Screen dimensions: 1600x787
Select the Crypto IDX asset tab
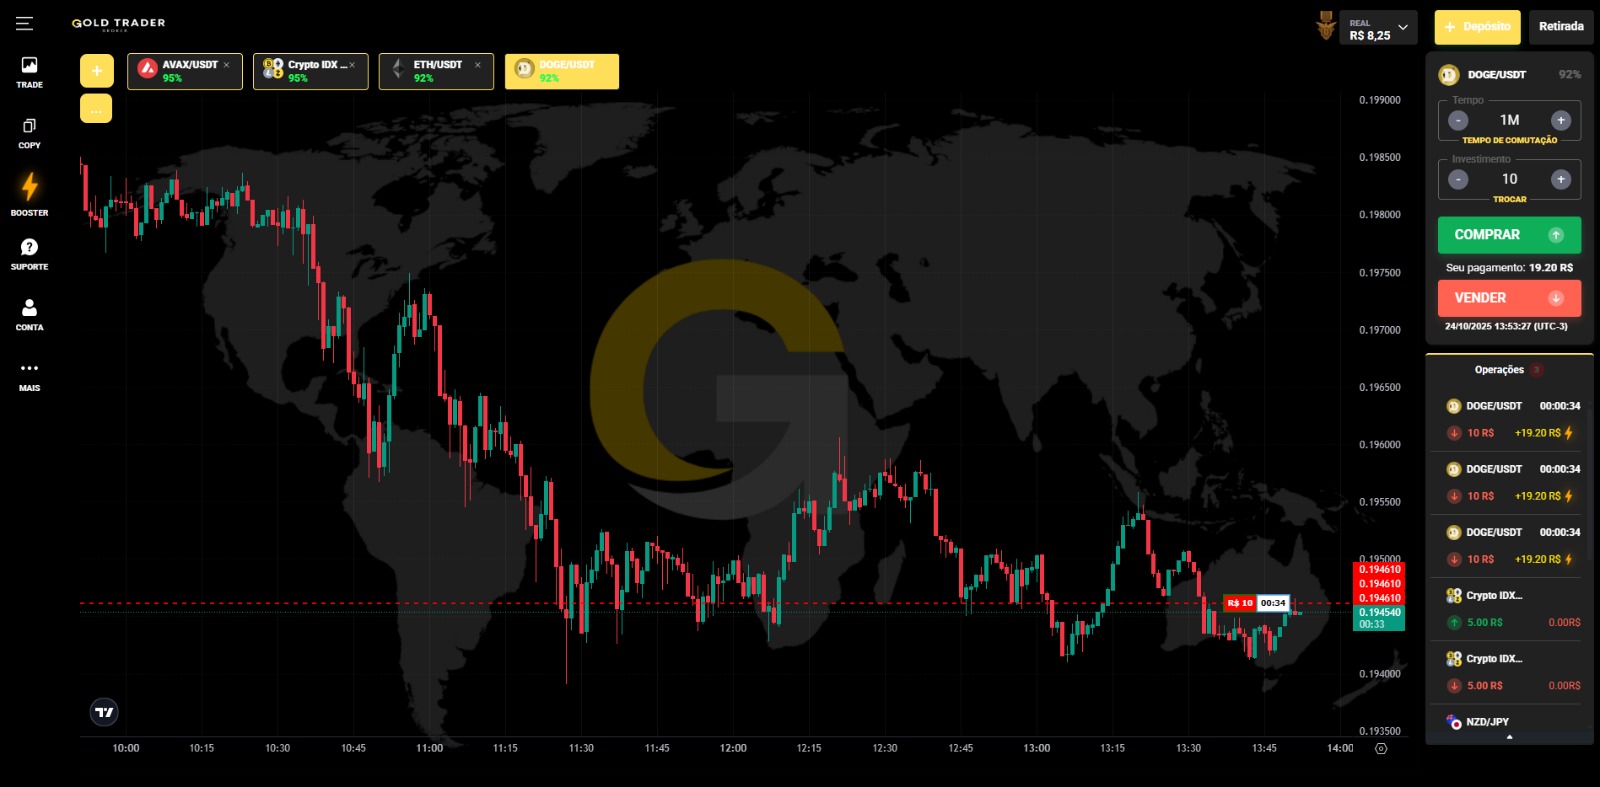[309, 71]
